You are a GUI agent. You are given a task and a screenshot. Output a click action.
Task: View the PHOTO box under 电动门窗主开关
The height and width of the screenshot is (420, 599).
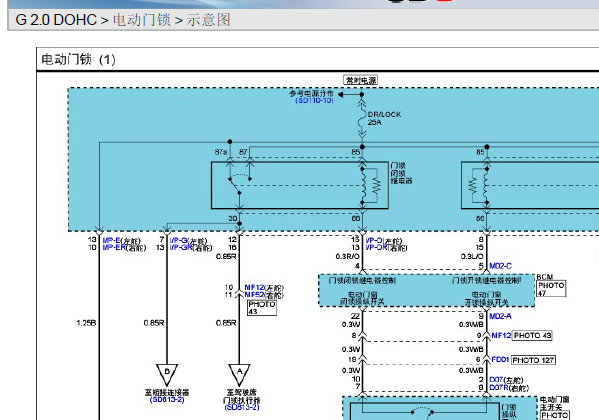[x=555, y=415]
